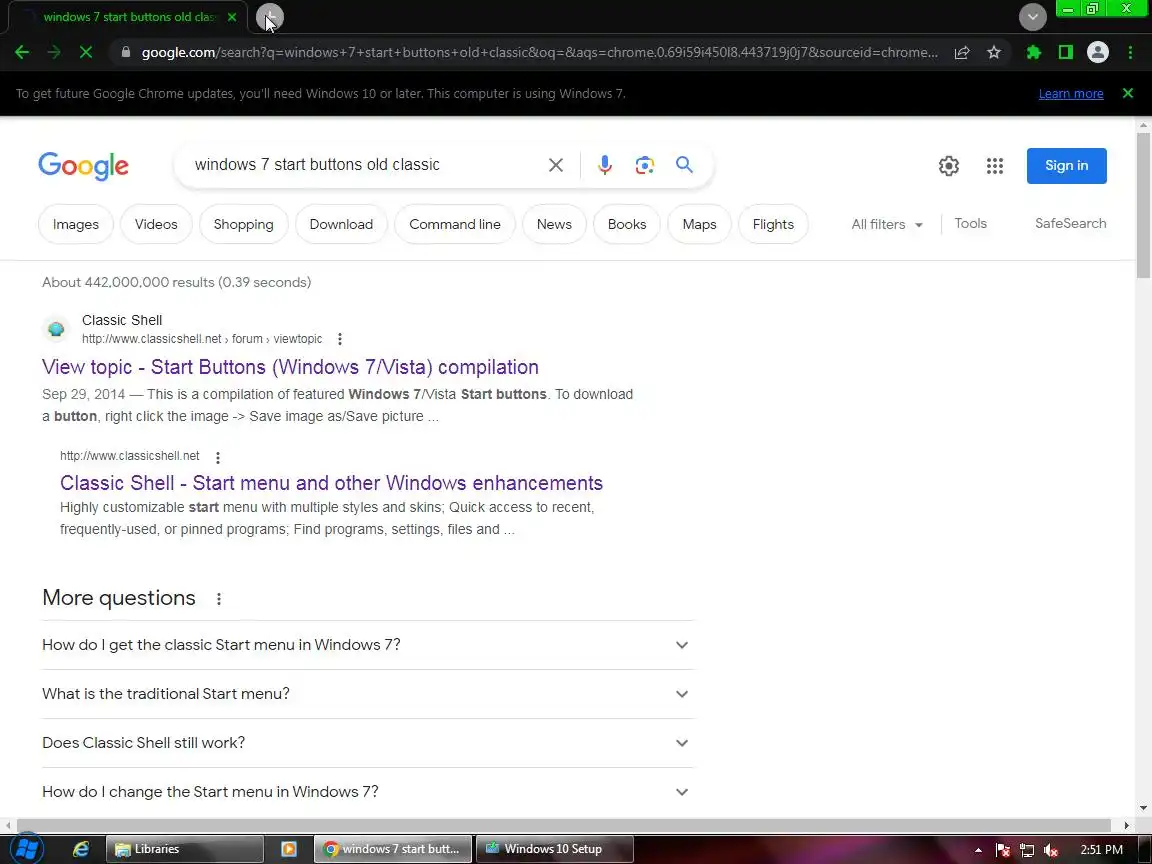The width and height of the screenshot is (1152, 864).
Task: Open SafeSearch settings
Action: [x=1070, y=223]
